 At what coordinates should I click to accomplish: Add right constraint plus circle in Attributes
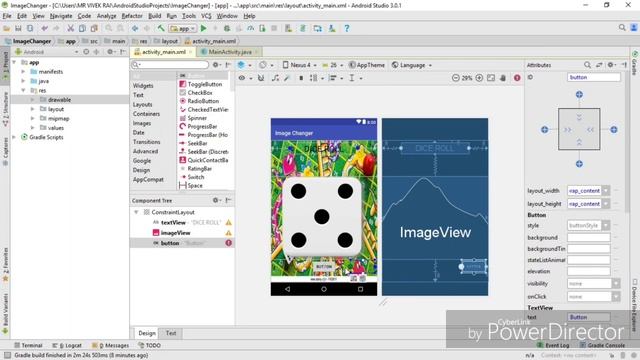point(613,129)
